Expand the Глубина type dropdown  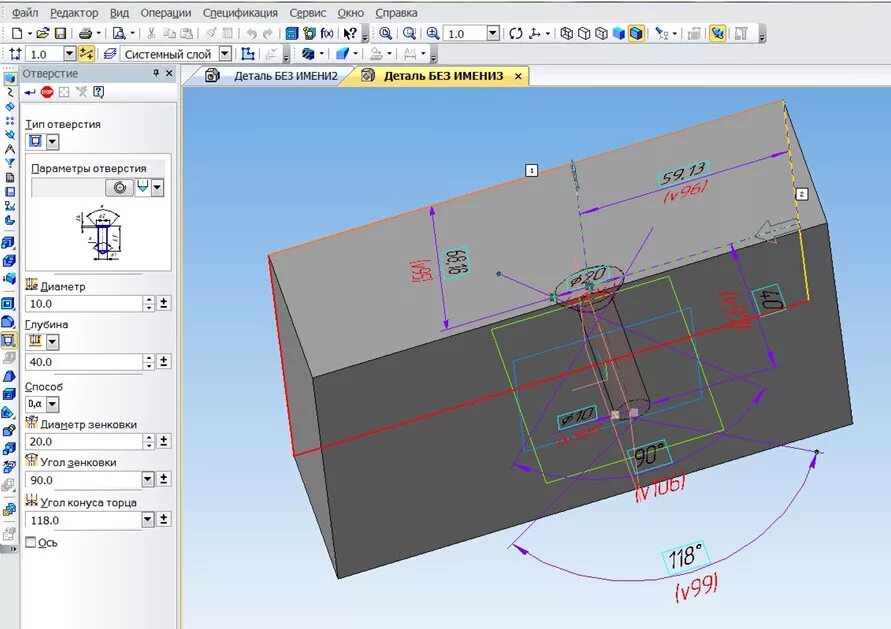click(x=52, y=342)
